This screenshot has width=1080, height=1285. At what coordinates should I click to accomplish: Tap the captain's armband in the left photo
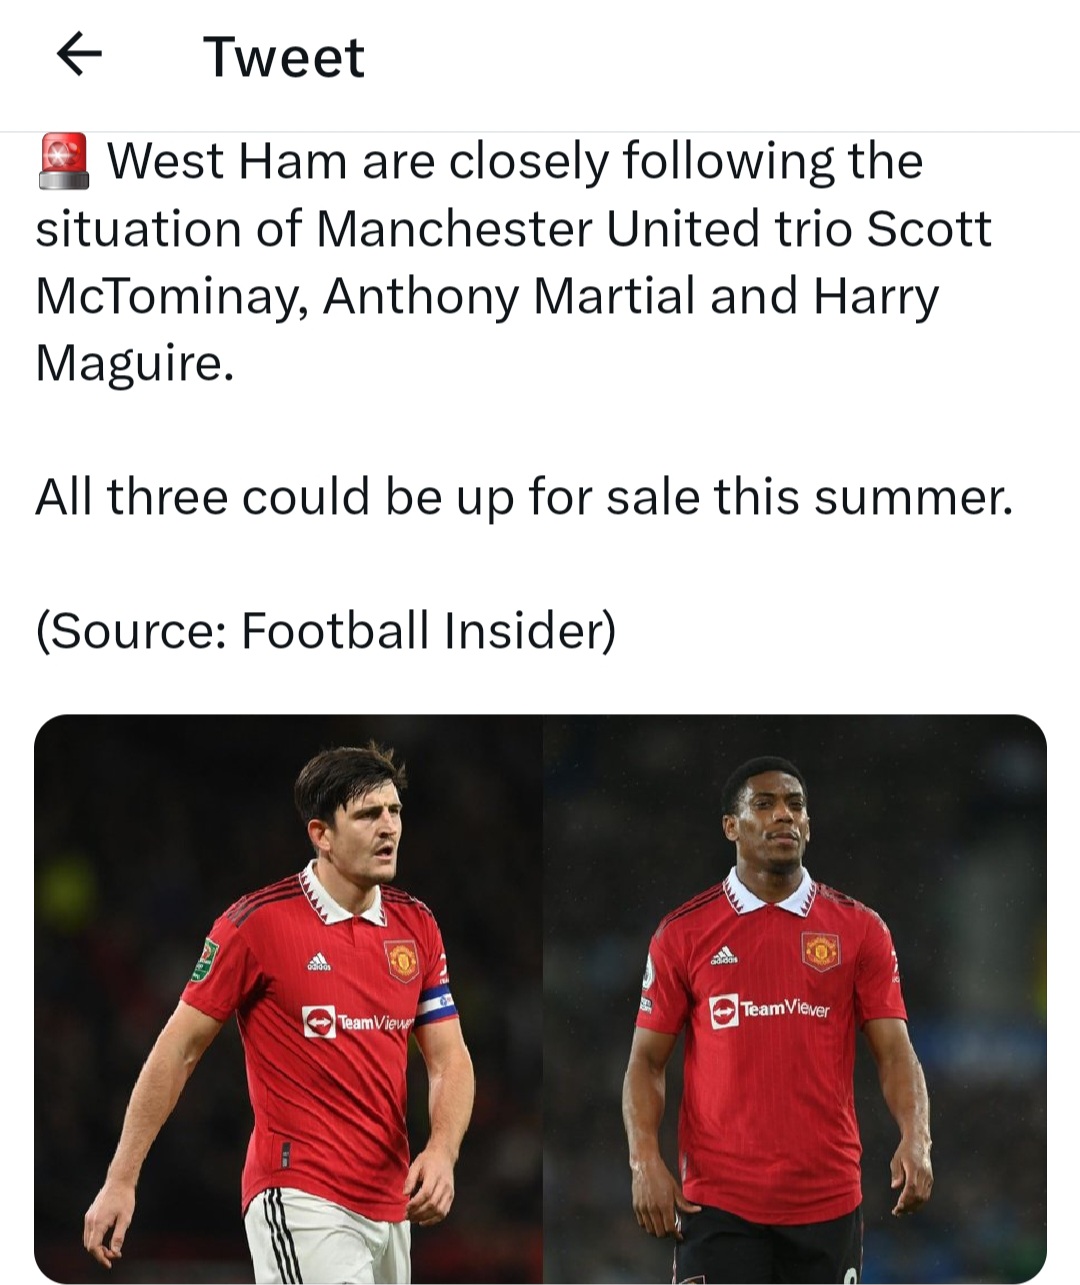[x=436, y=1004]
